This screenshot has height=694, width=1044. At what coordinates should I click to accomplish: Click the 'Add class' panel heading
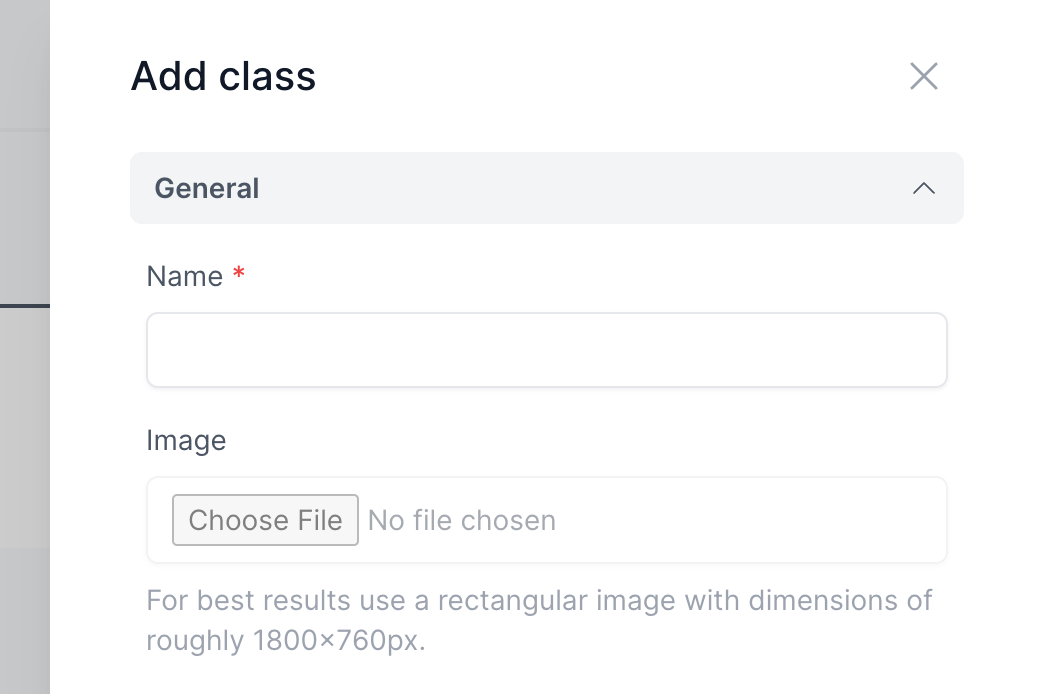(223, 77)
